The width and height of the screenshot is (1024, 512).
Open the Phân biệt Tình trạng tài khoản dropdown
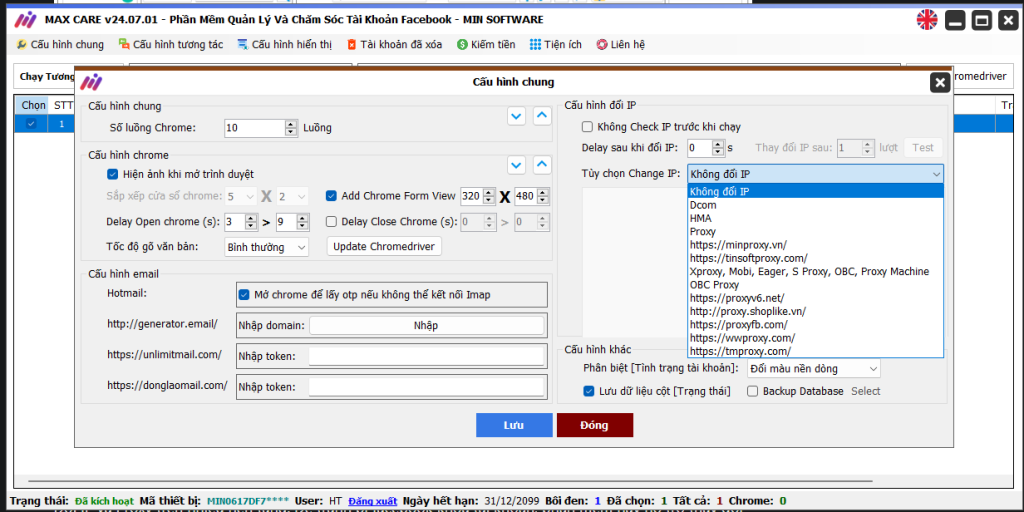tap(814, 368)
